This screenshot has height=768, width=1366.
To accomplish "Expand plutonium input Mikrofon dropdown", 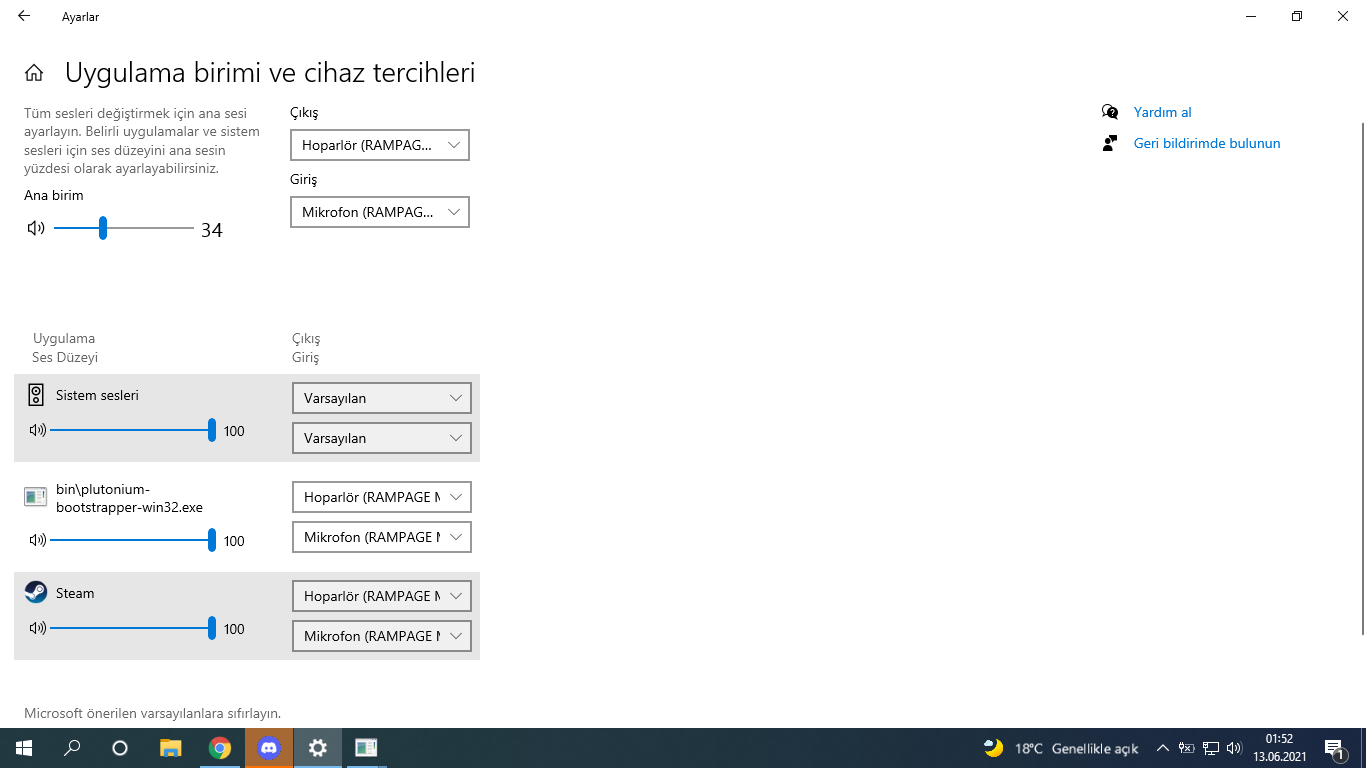I will tap(381, 537).
